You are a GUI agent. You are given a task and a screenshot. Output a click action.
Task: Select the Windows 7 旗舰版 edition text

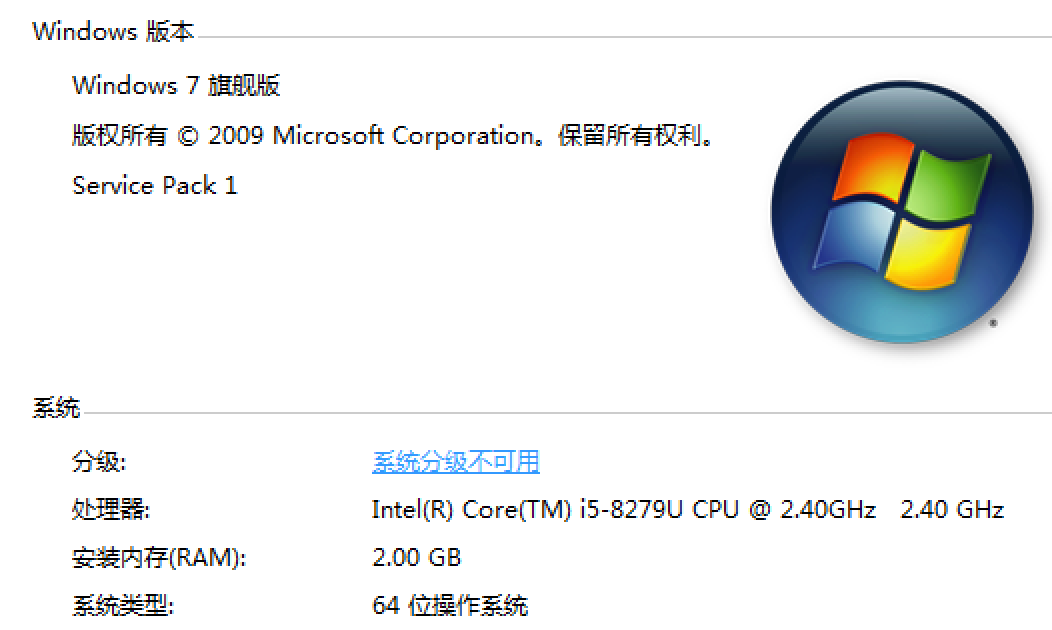coord(176,86)
